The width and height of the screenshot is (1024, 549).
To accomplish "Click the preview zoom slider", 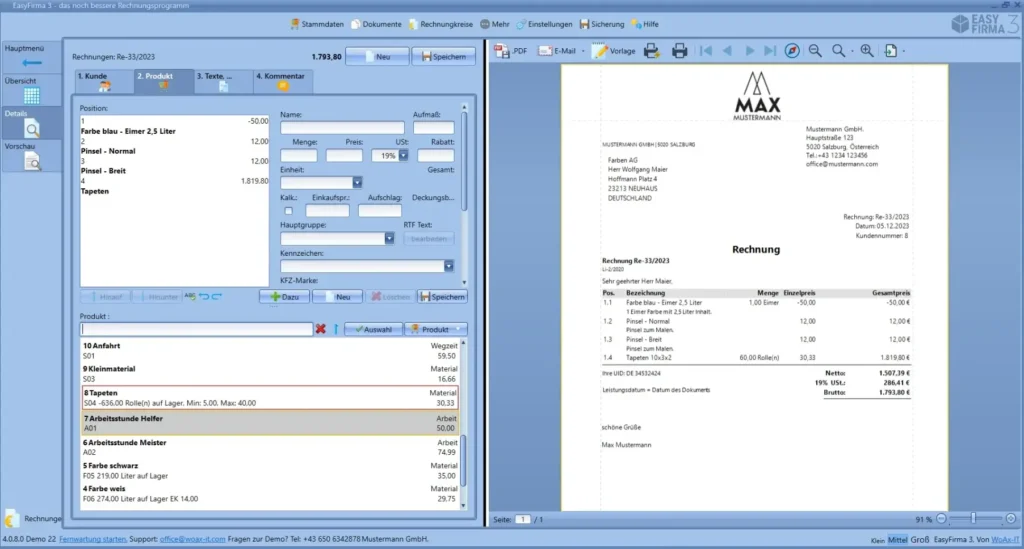I will pos(972,519).
